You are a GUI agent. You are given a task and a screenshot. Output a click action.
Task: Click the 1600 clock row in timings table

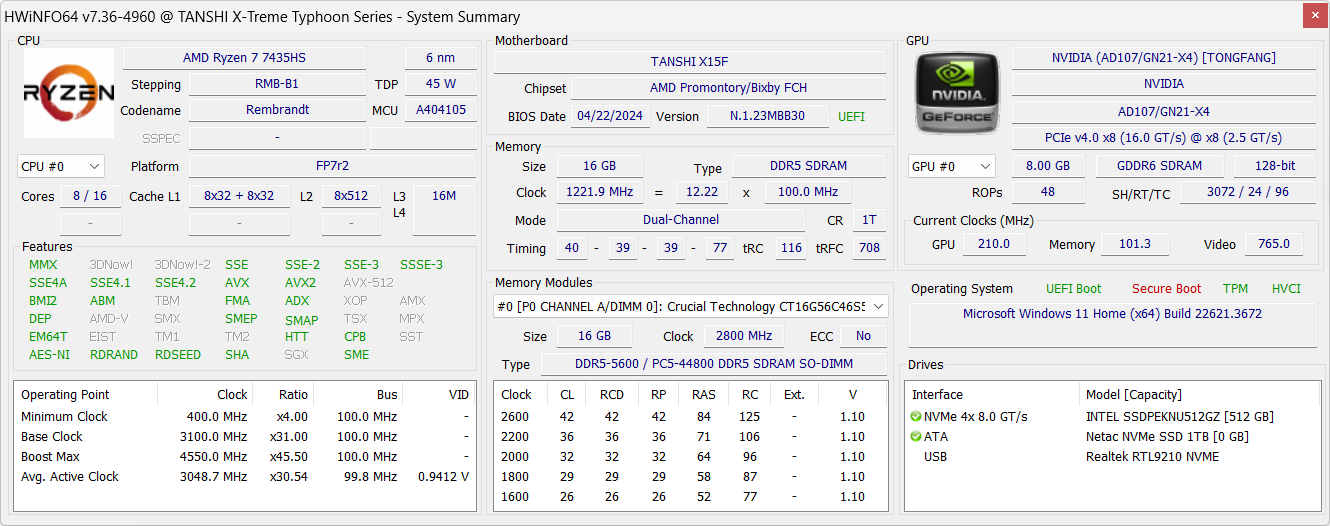coord(690,497)
